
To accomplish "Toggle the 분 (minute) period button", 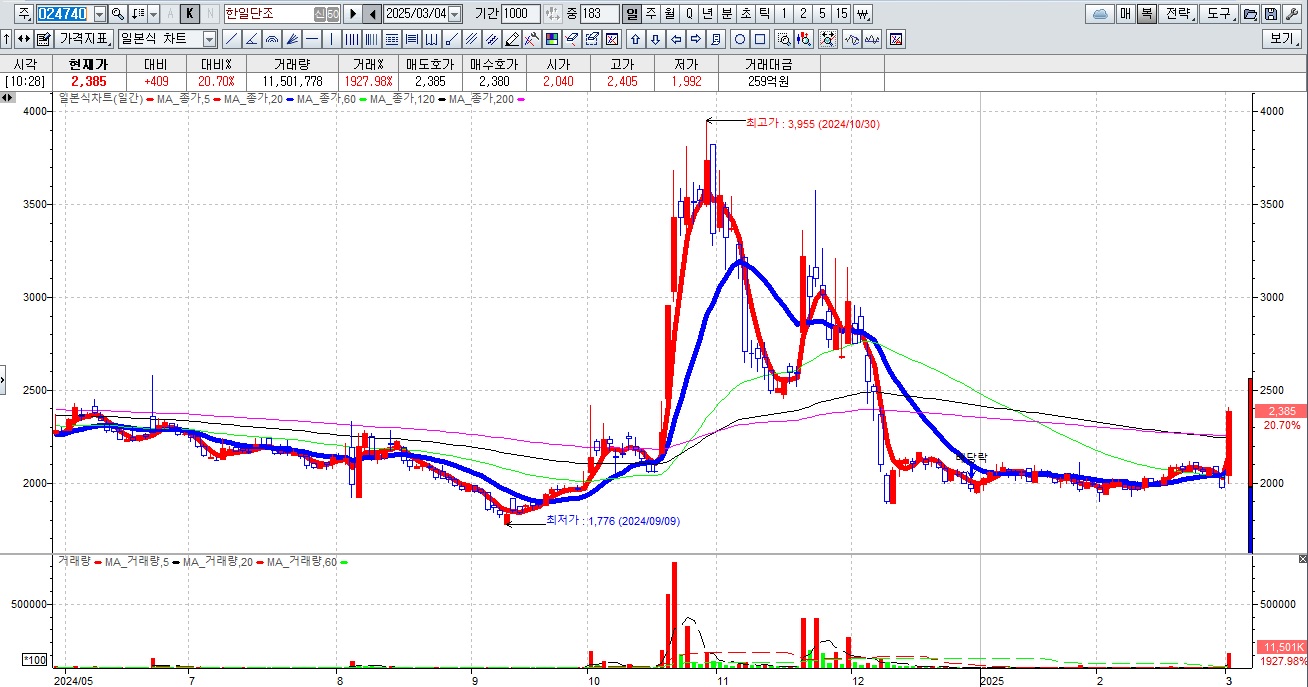I will pos(727,14).
